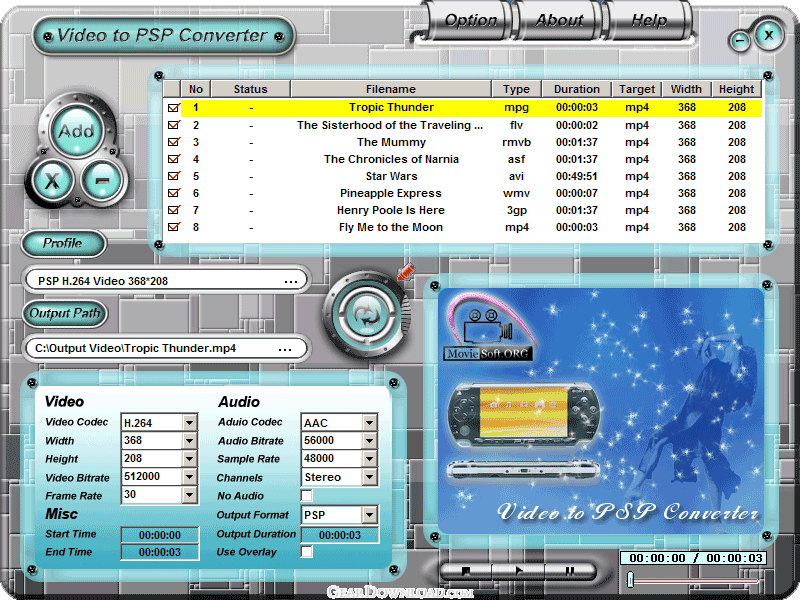
Task: Click the End Time field
Action: coord(160,552)
